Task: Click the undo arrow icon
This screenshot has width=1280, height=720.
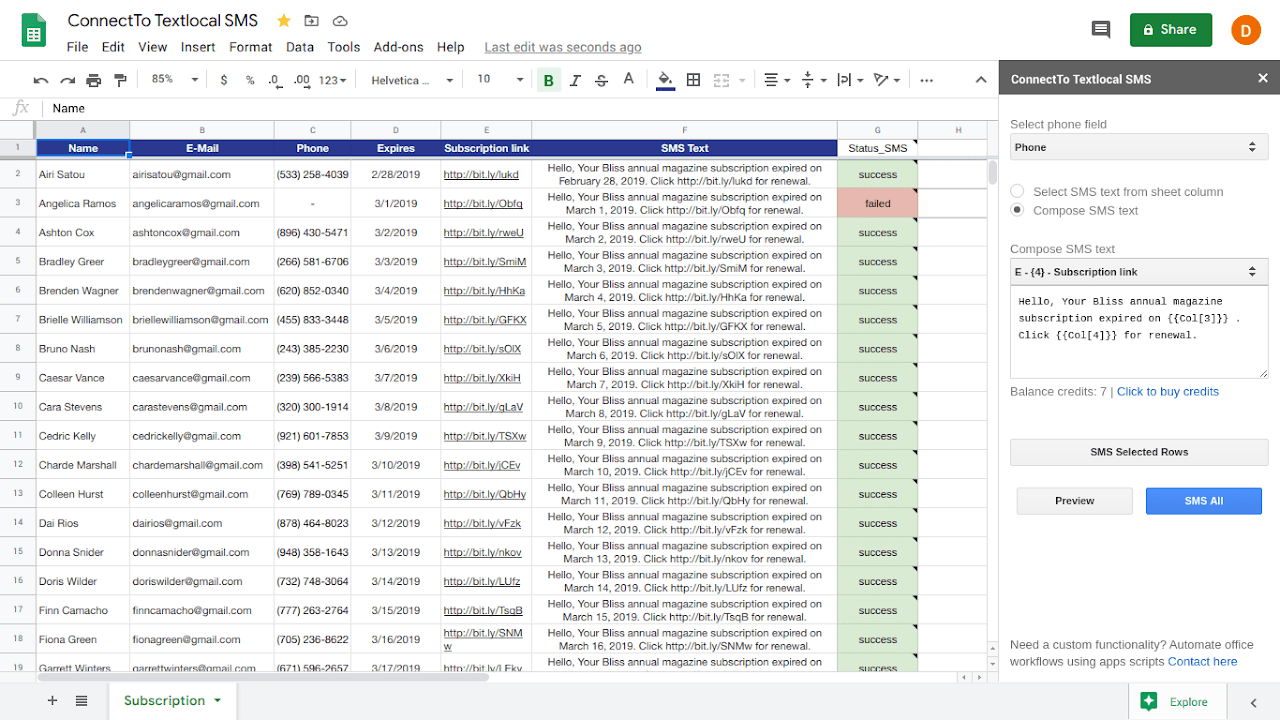Action: (x=41, y=80)
